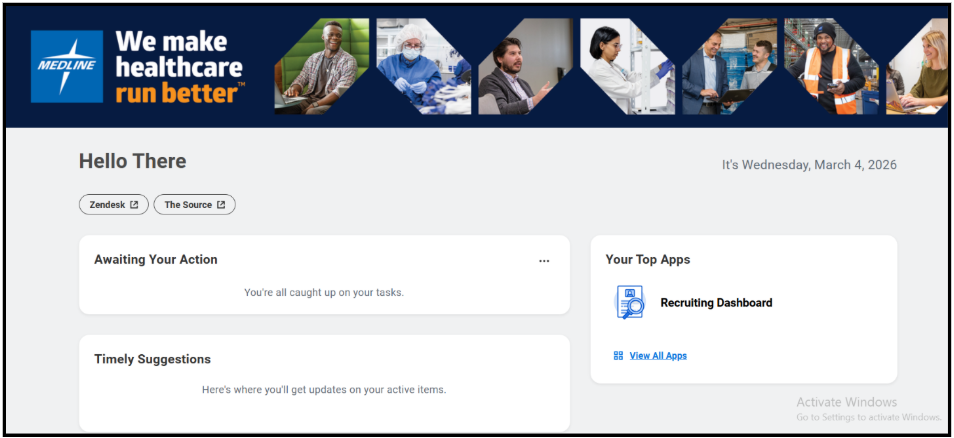Click the lab coat scientist photo
The image size is (954, 438).
(627, 66)
